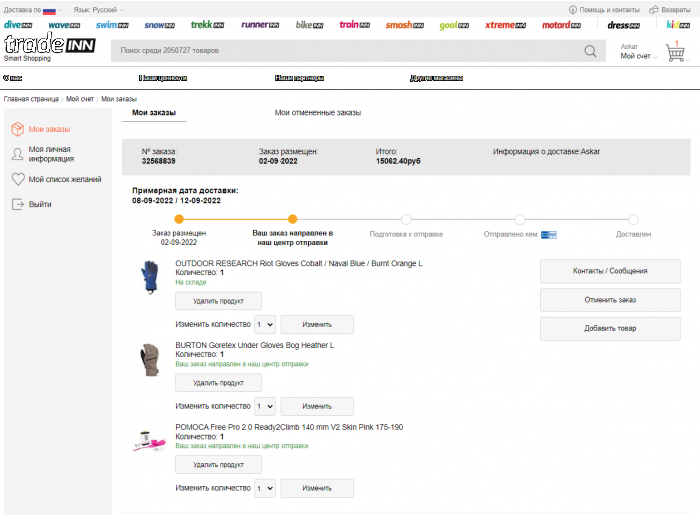Open the second main navigation menu item
700x515 pixels.
tap(162, 78)
